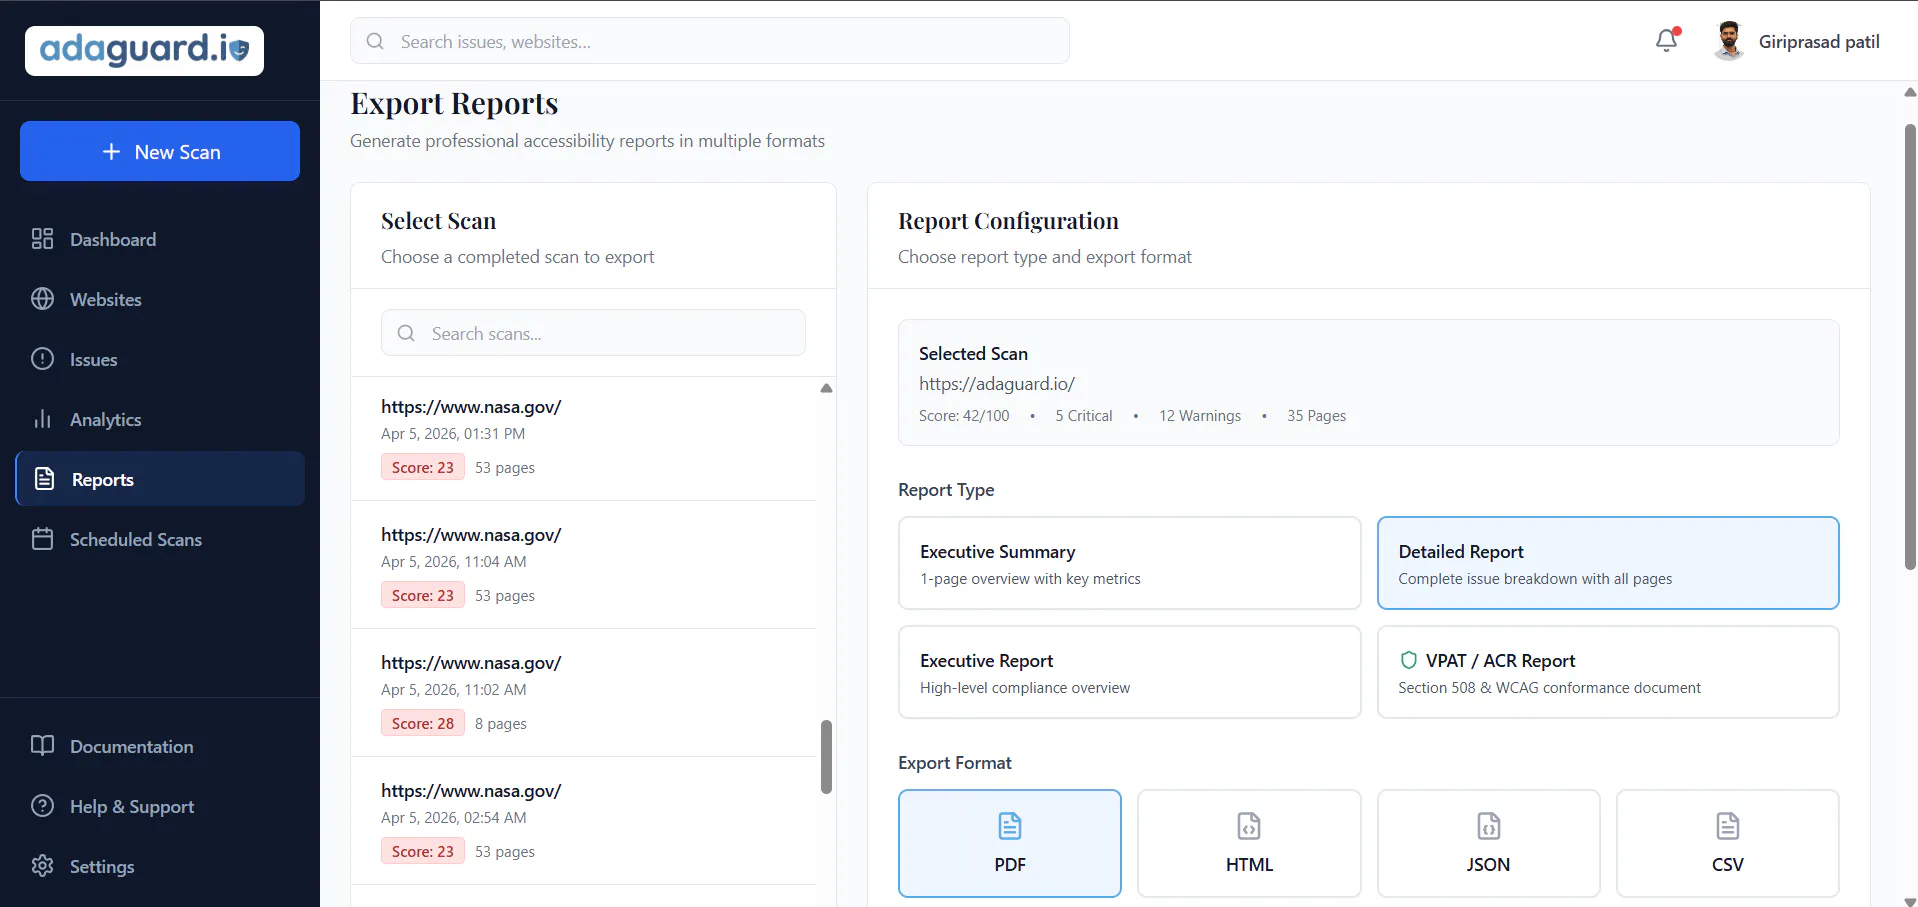Open Documentation link
Viewport: 1918px width, 907px height.
[160, 746]
